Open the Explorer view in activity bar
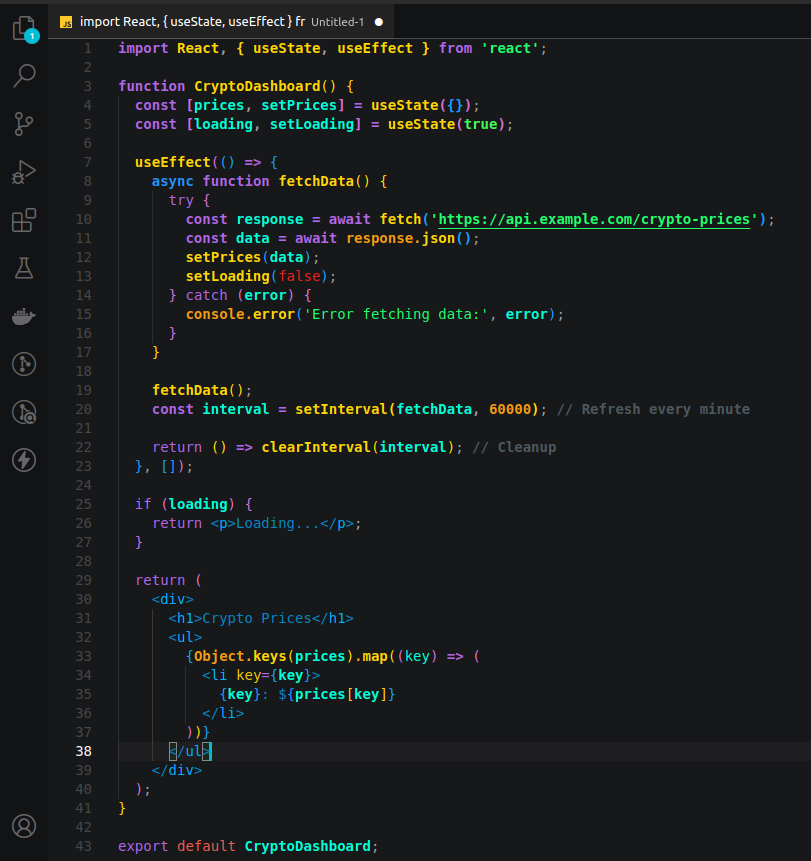811x861 pixels. point(24,29)
